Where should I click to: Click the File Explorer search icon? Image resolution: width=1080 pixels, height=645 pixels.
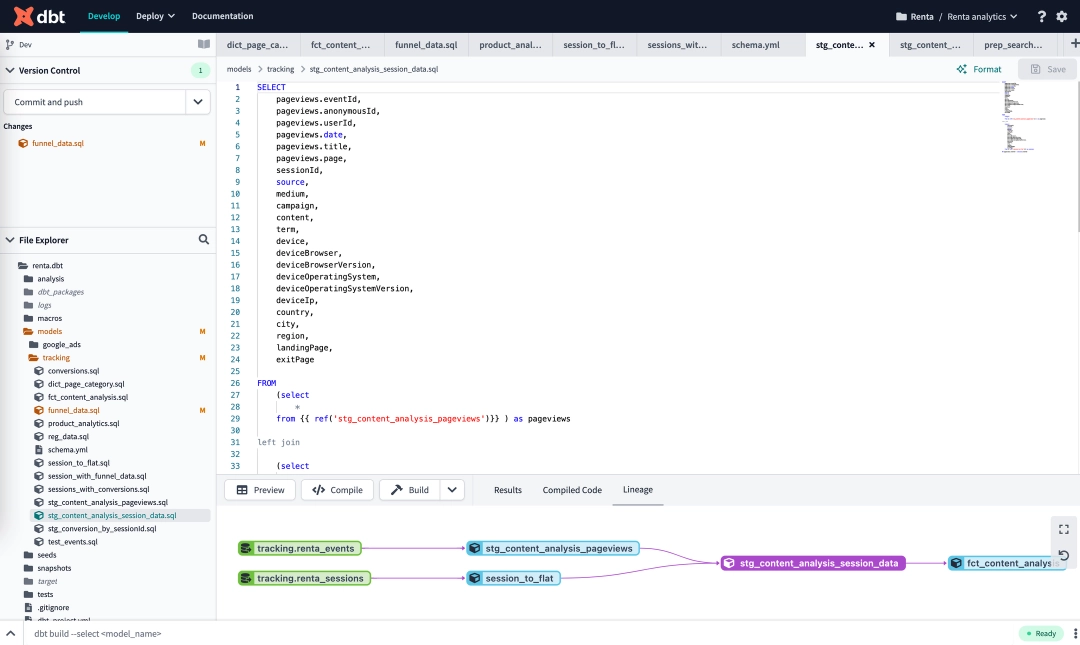pos(204,239)
